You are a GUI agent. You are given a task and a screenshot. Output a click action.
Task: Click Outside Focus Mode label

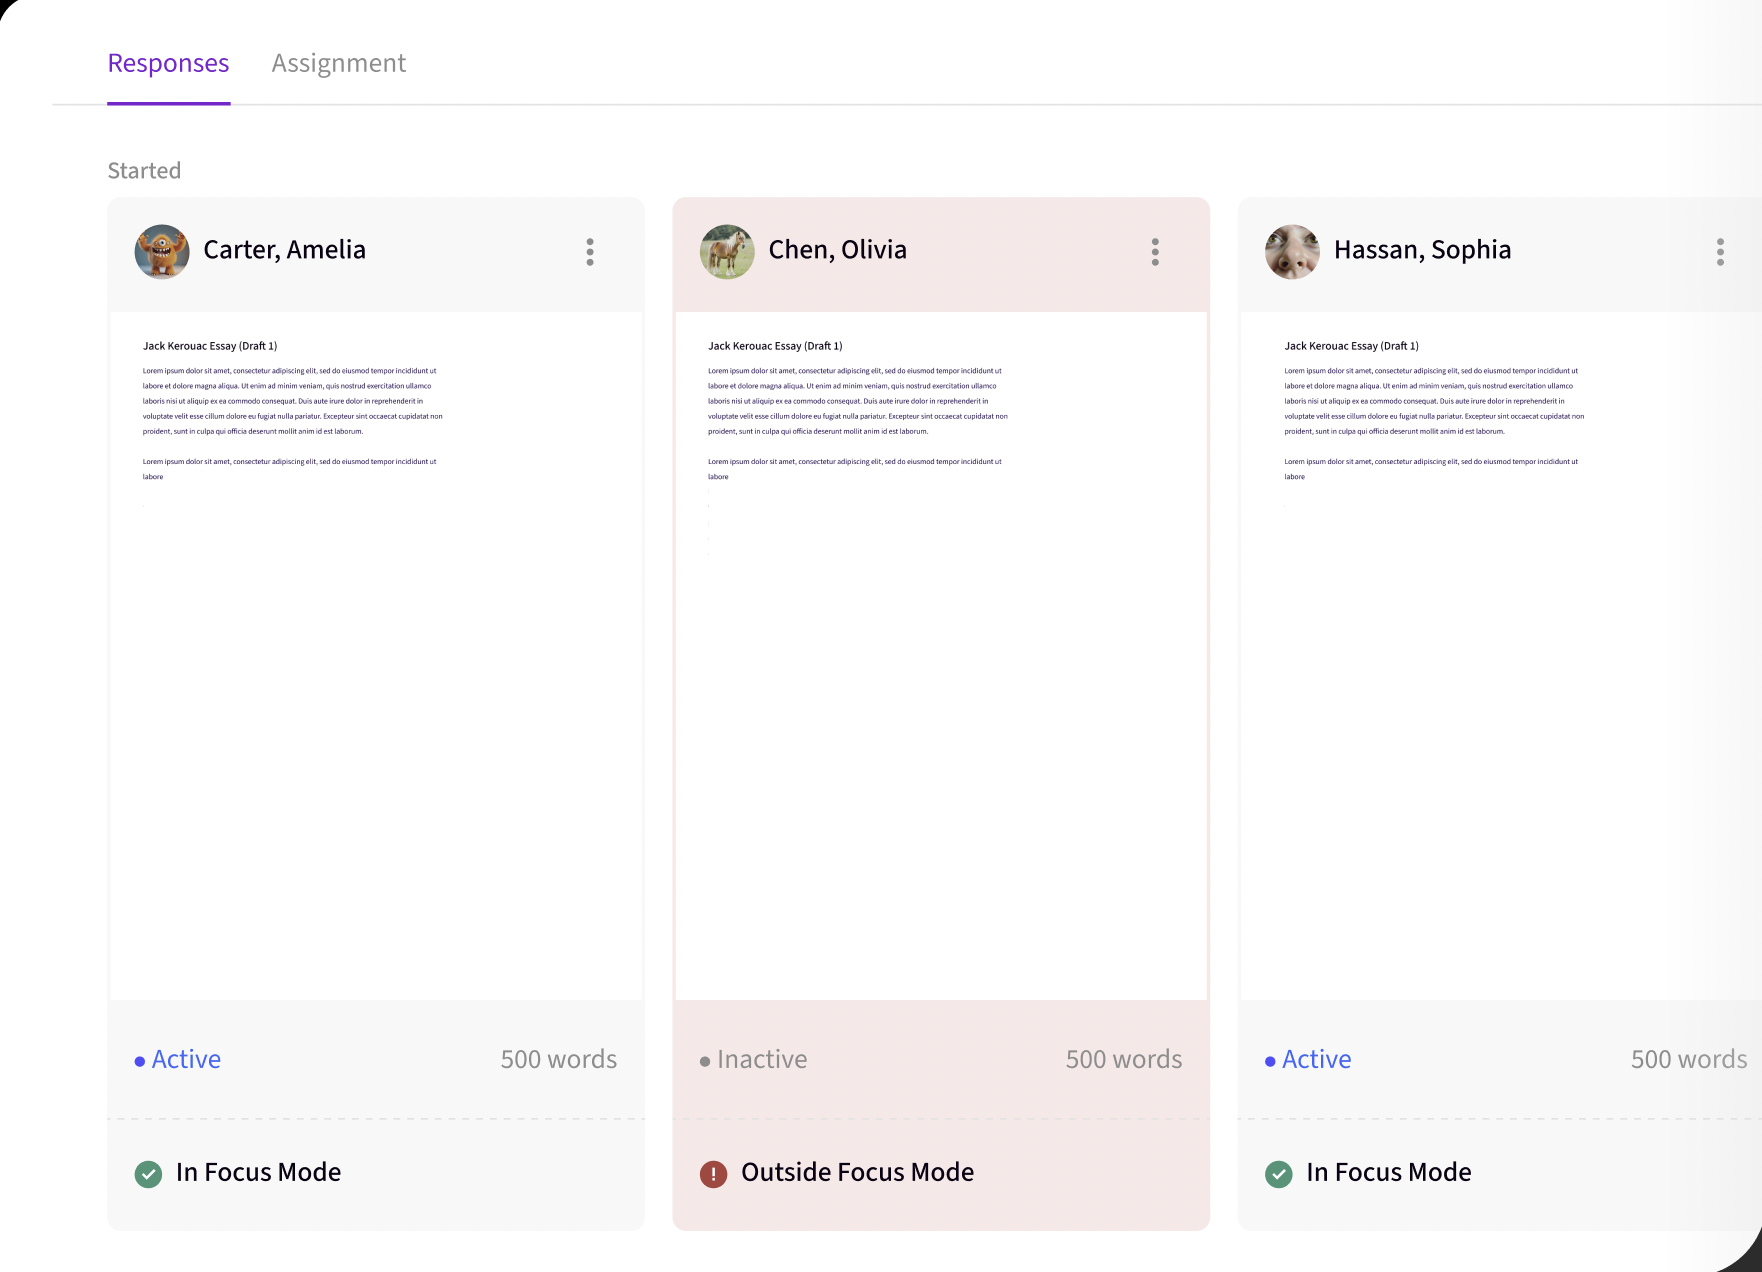(x=857, y=1172)
